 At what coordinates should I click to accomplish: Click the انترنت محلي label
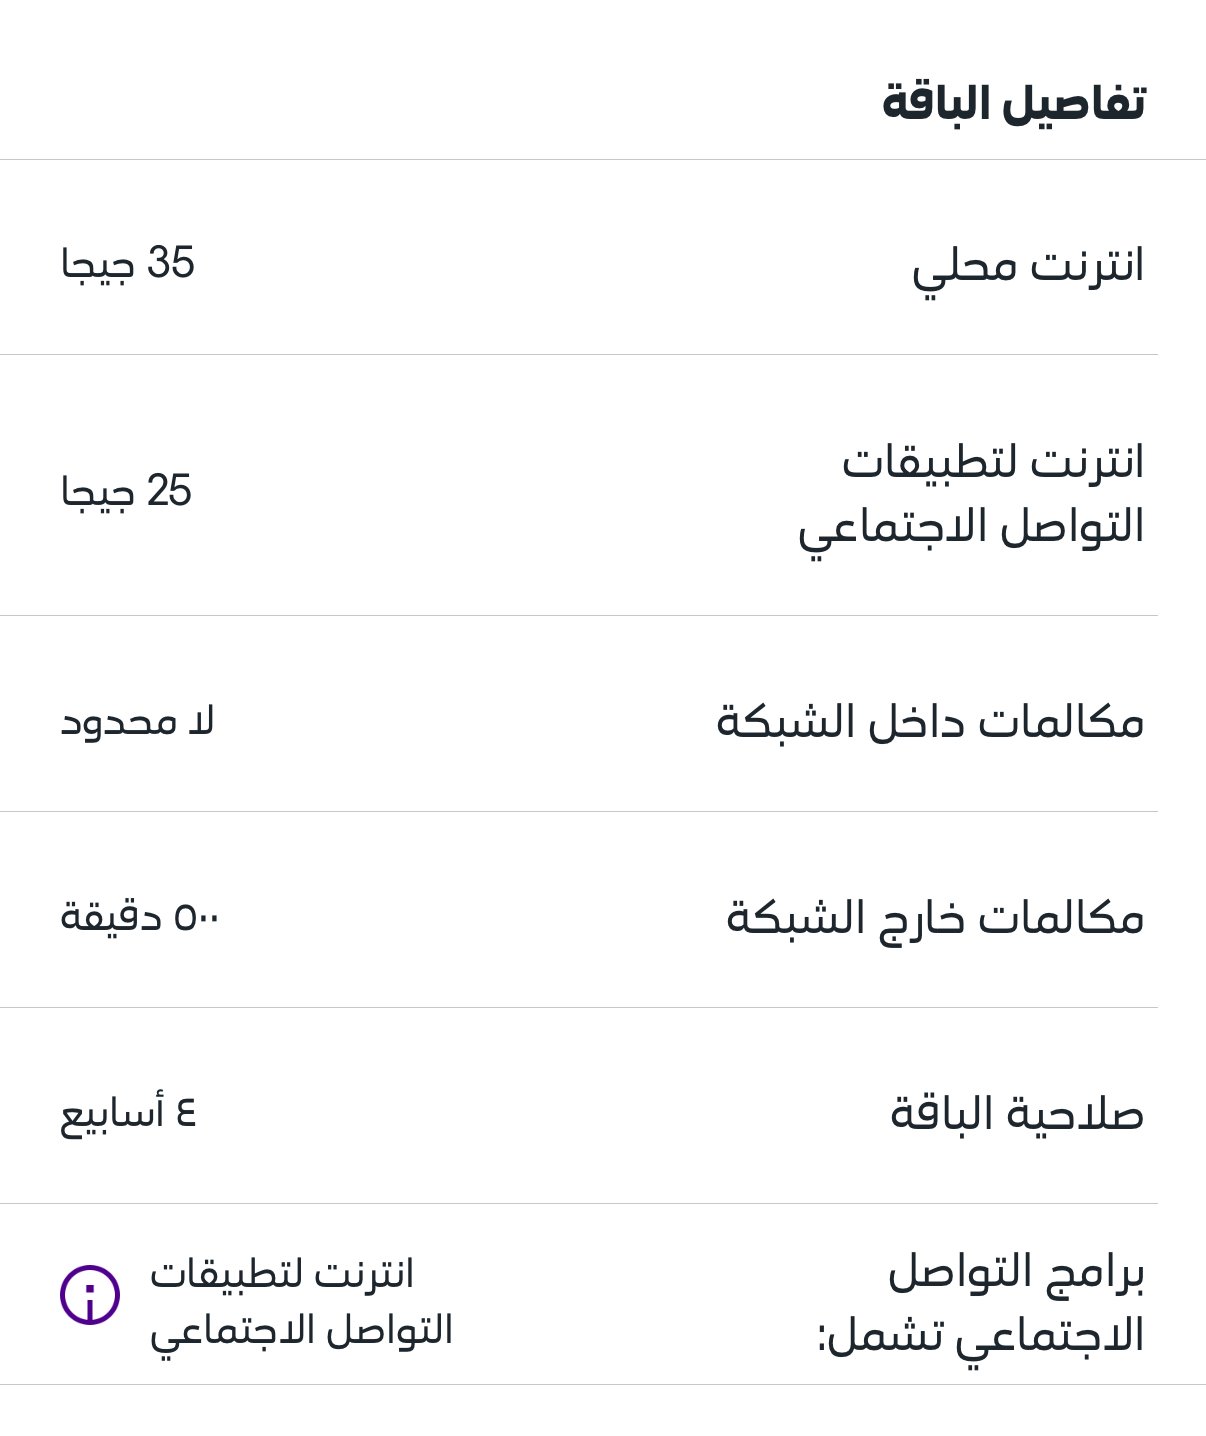(x=1028, y=267)
